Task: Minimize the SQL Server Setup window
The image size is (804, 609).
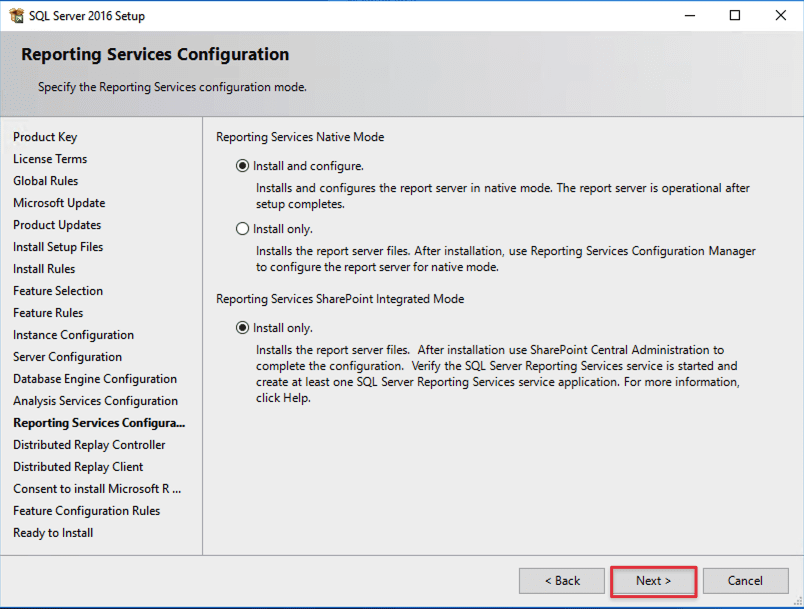Action: coord(689,16)
